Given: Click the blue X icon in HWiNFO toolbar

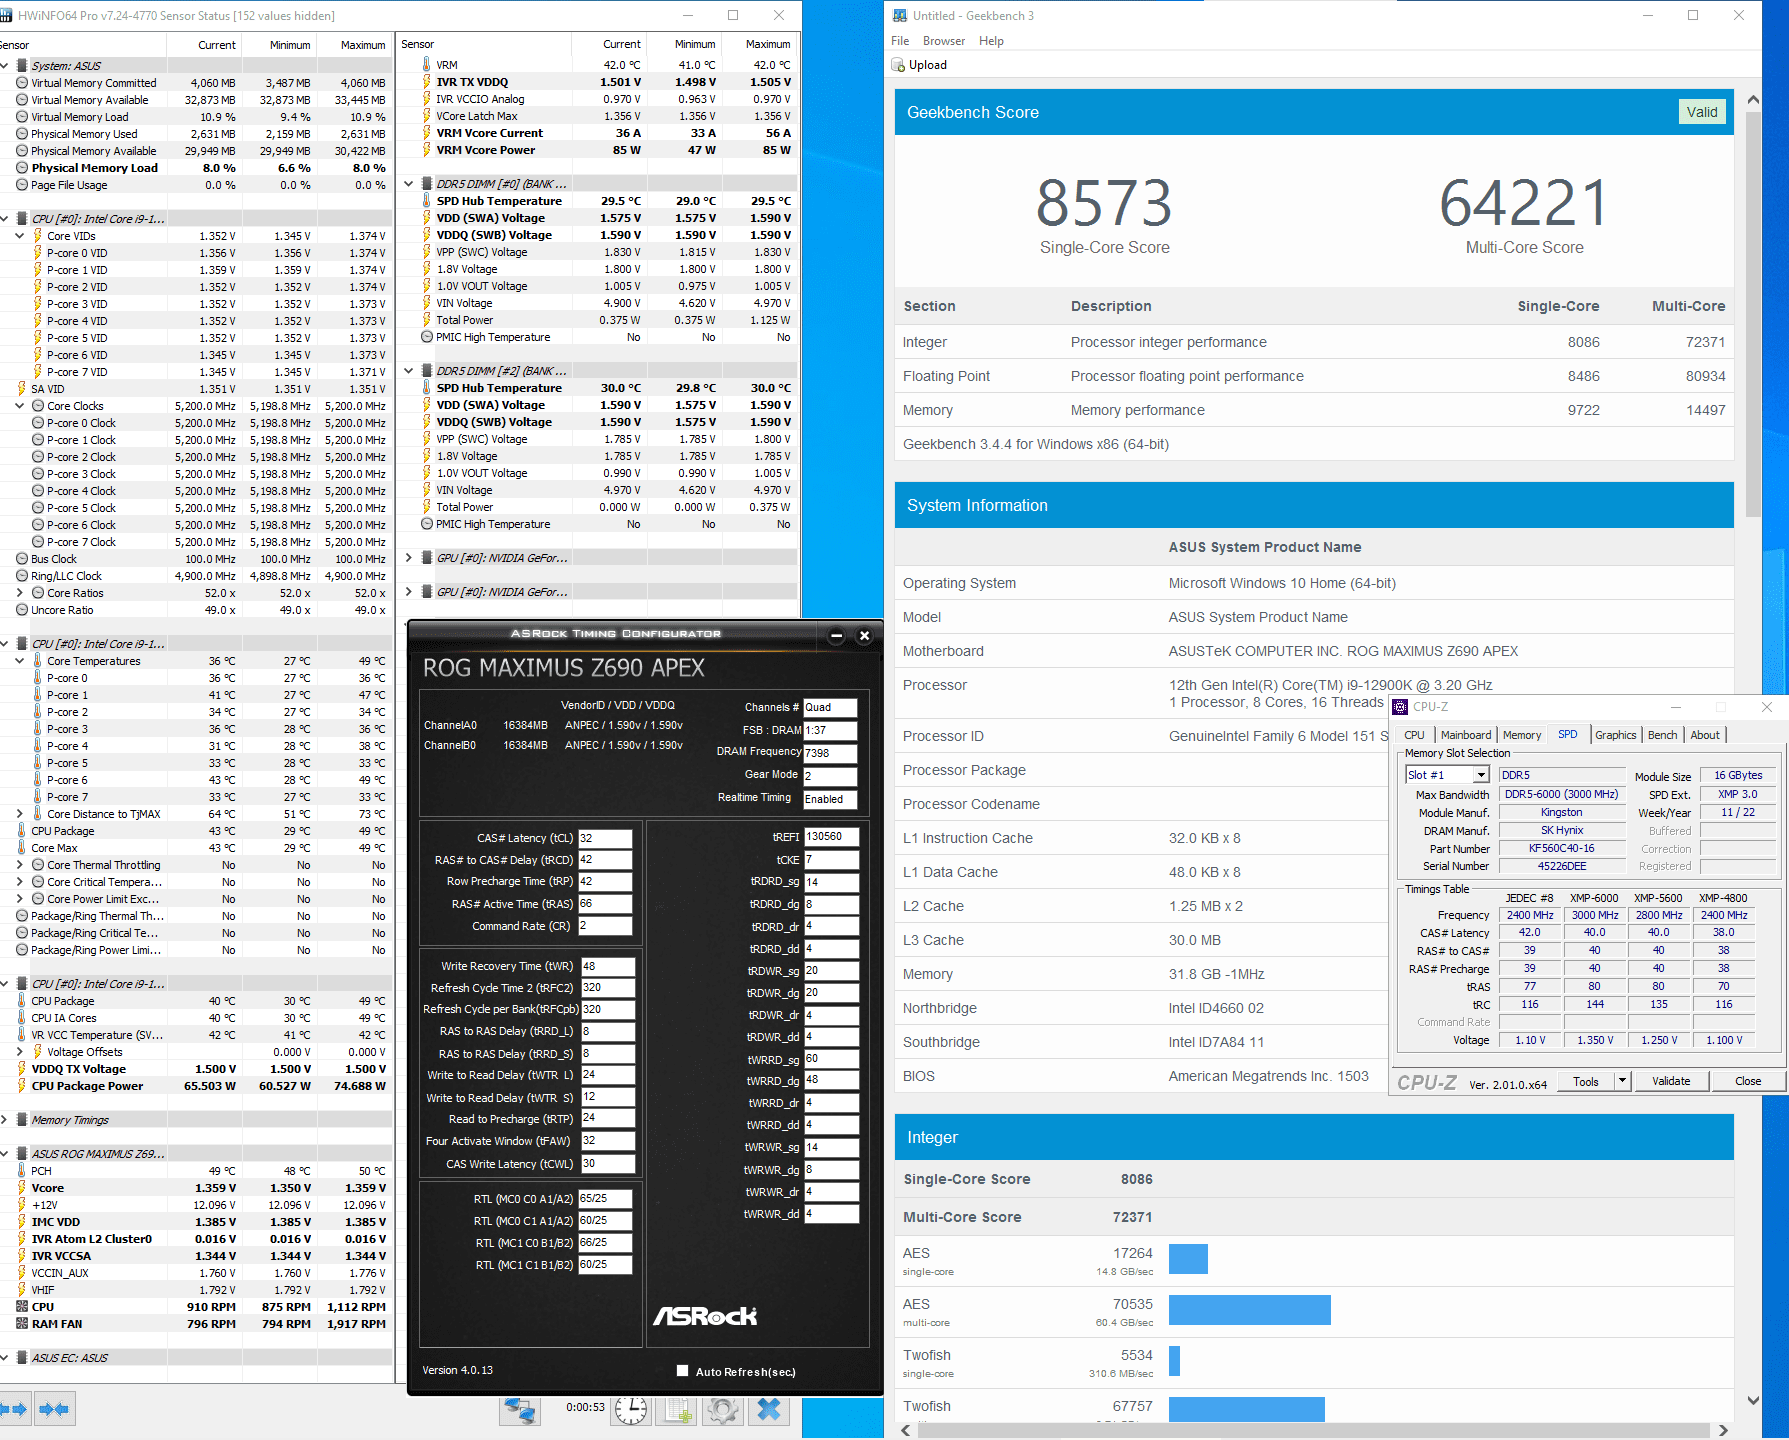Looking at the screenshot, I should (x=769, y=1410).
